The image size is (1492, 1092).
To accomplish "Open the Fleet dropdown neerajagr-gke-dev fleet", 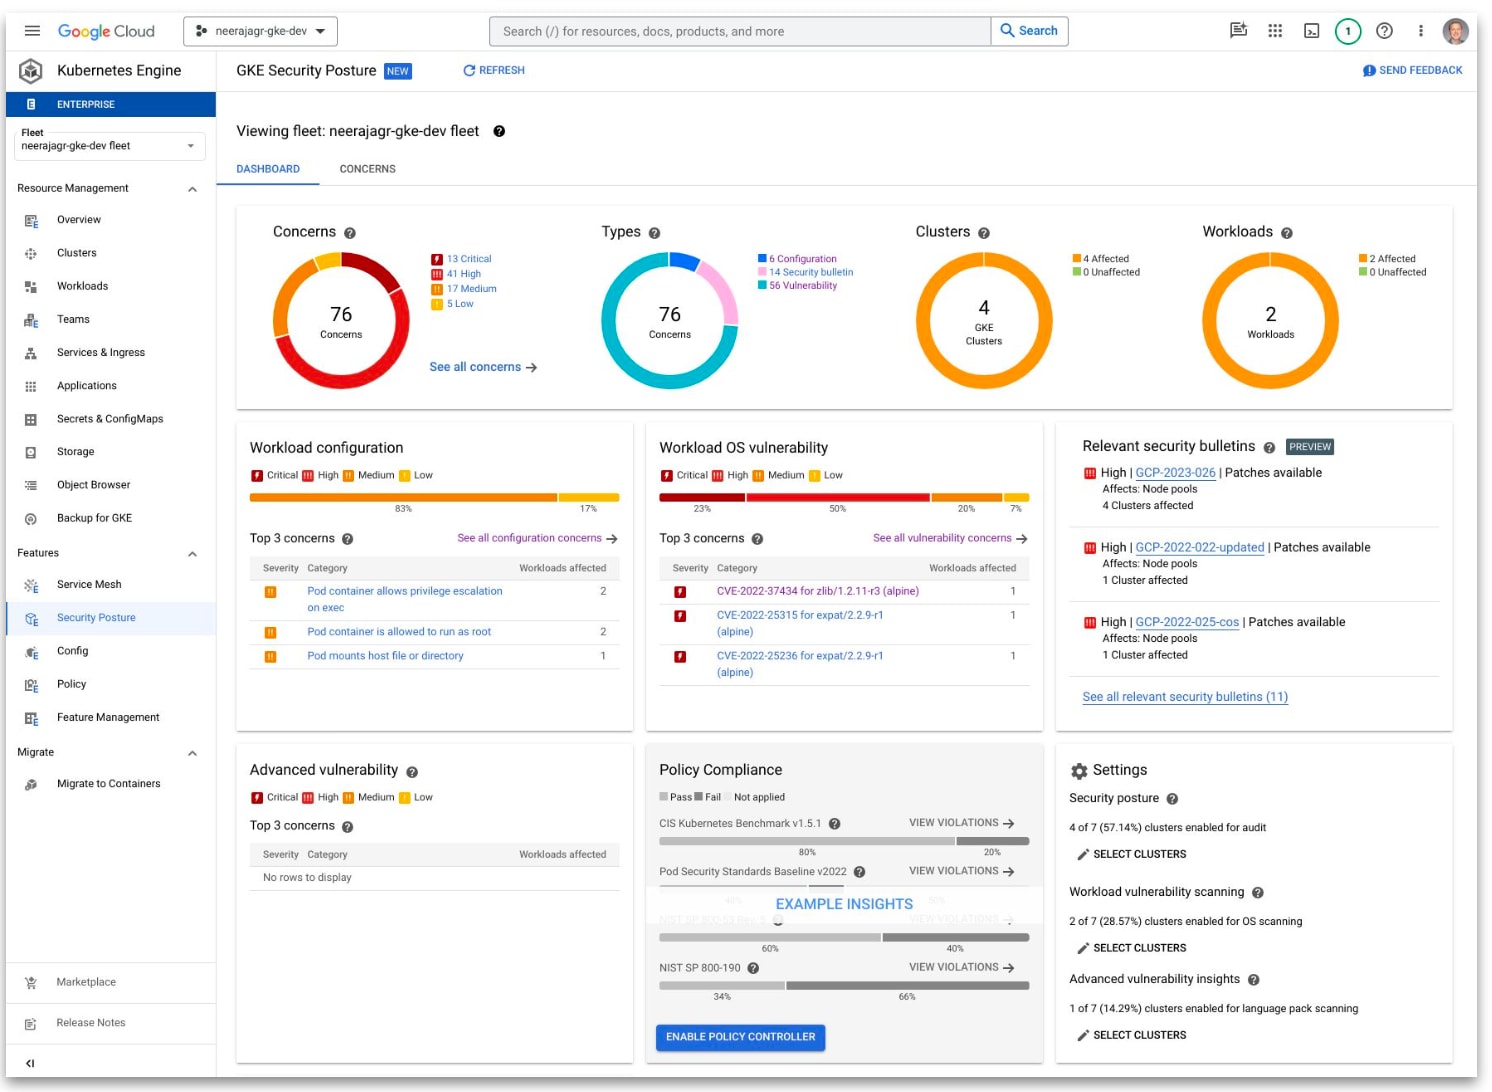I will 110,146.
